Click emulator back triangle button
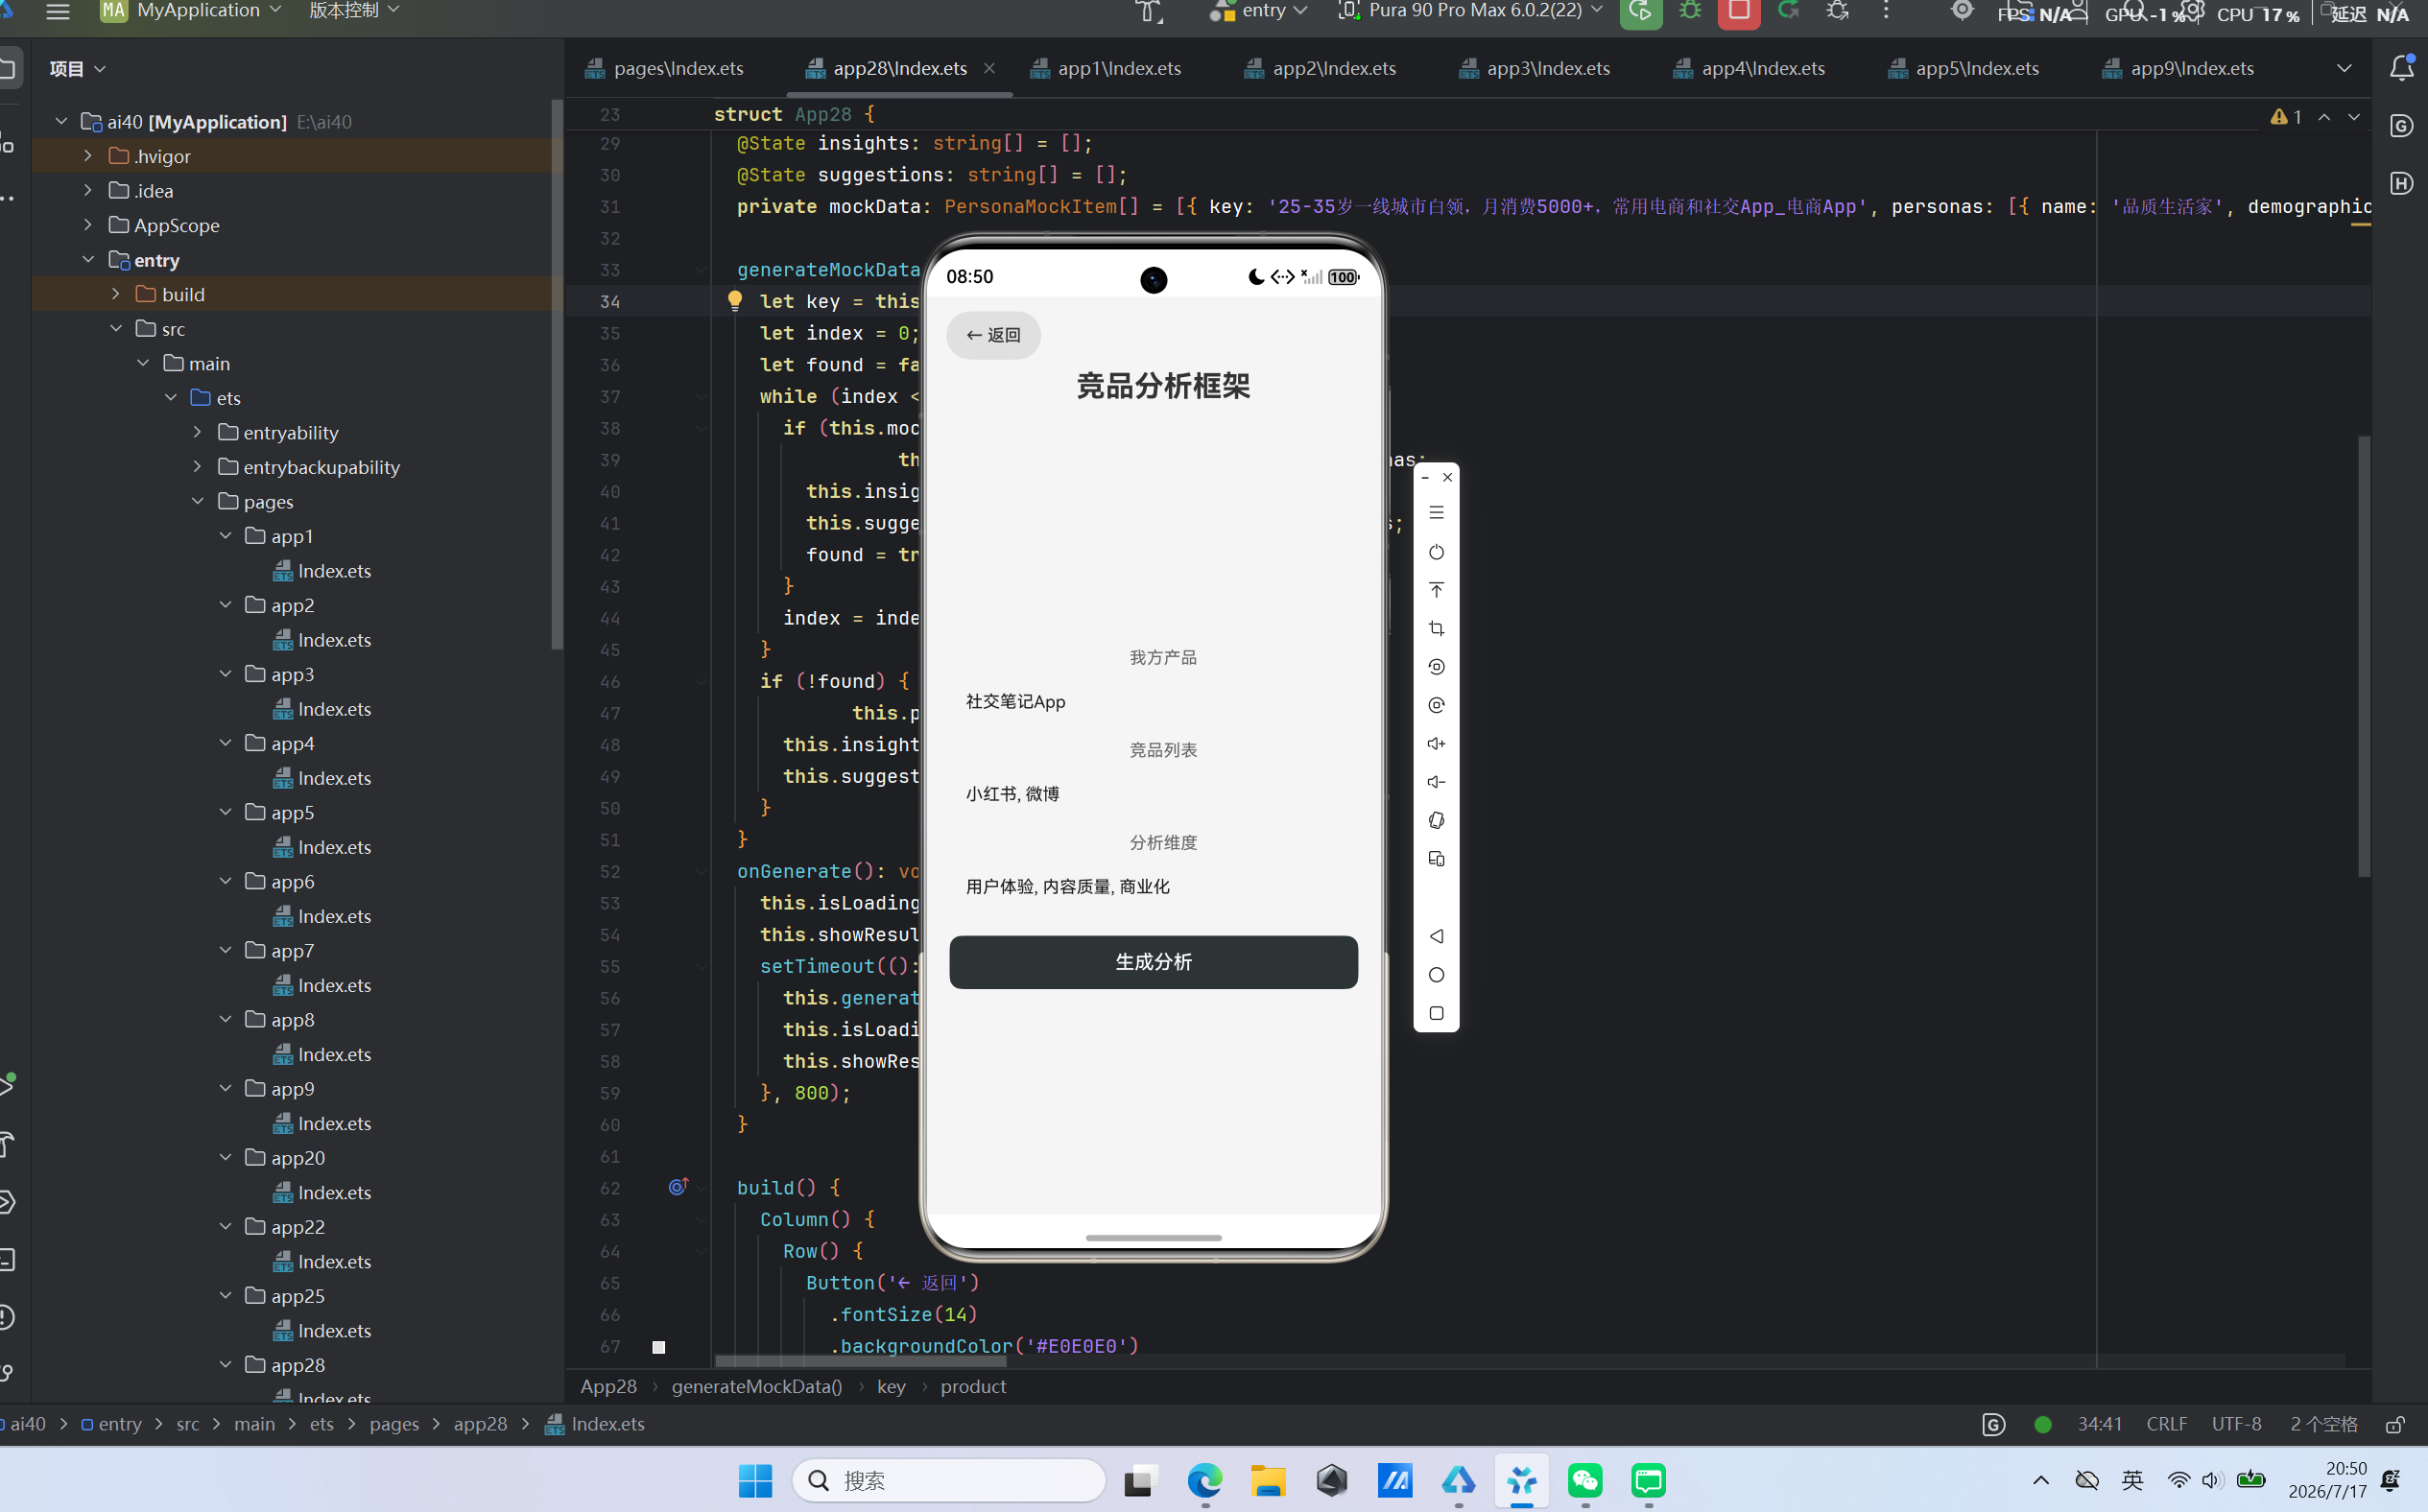Viewport: 2428px width, 1512px height. (x=1436, y=936)
